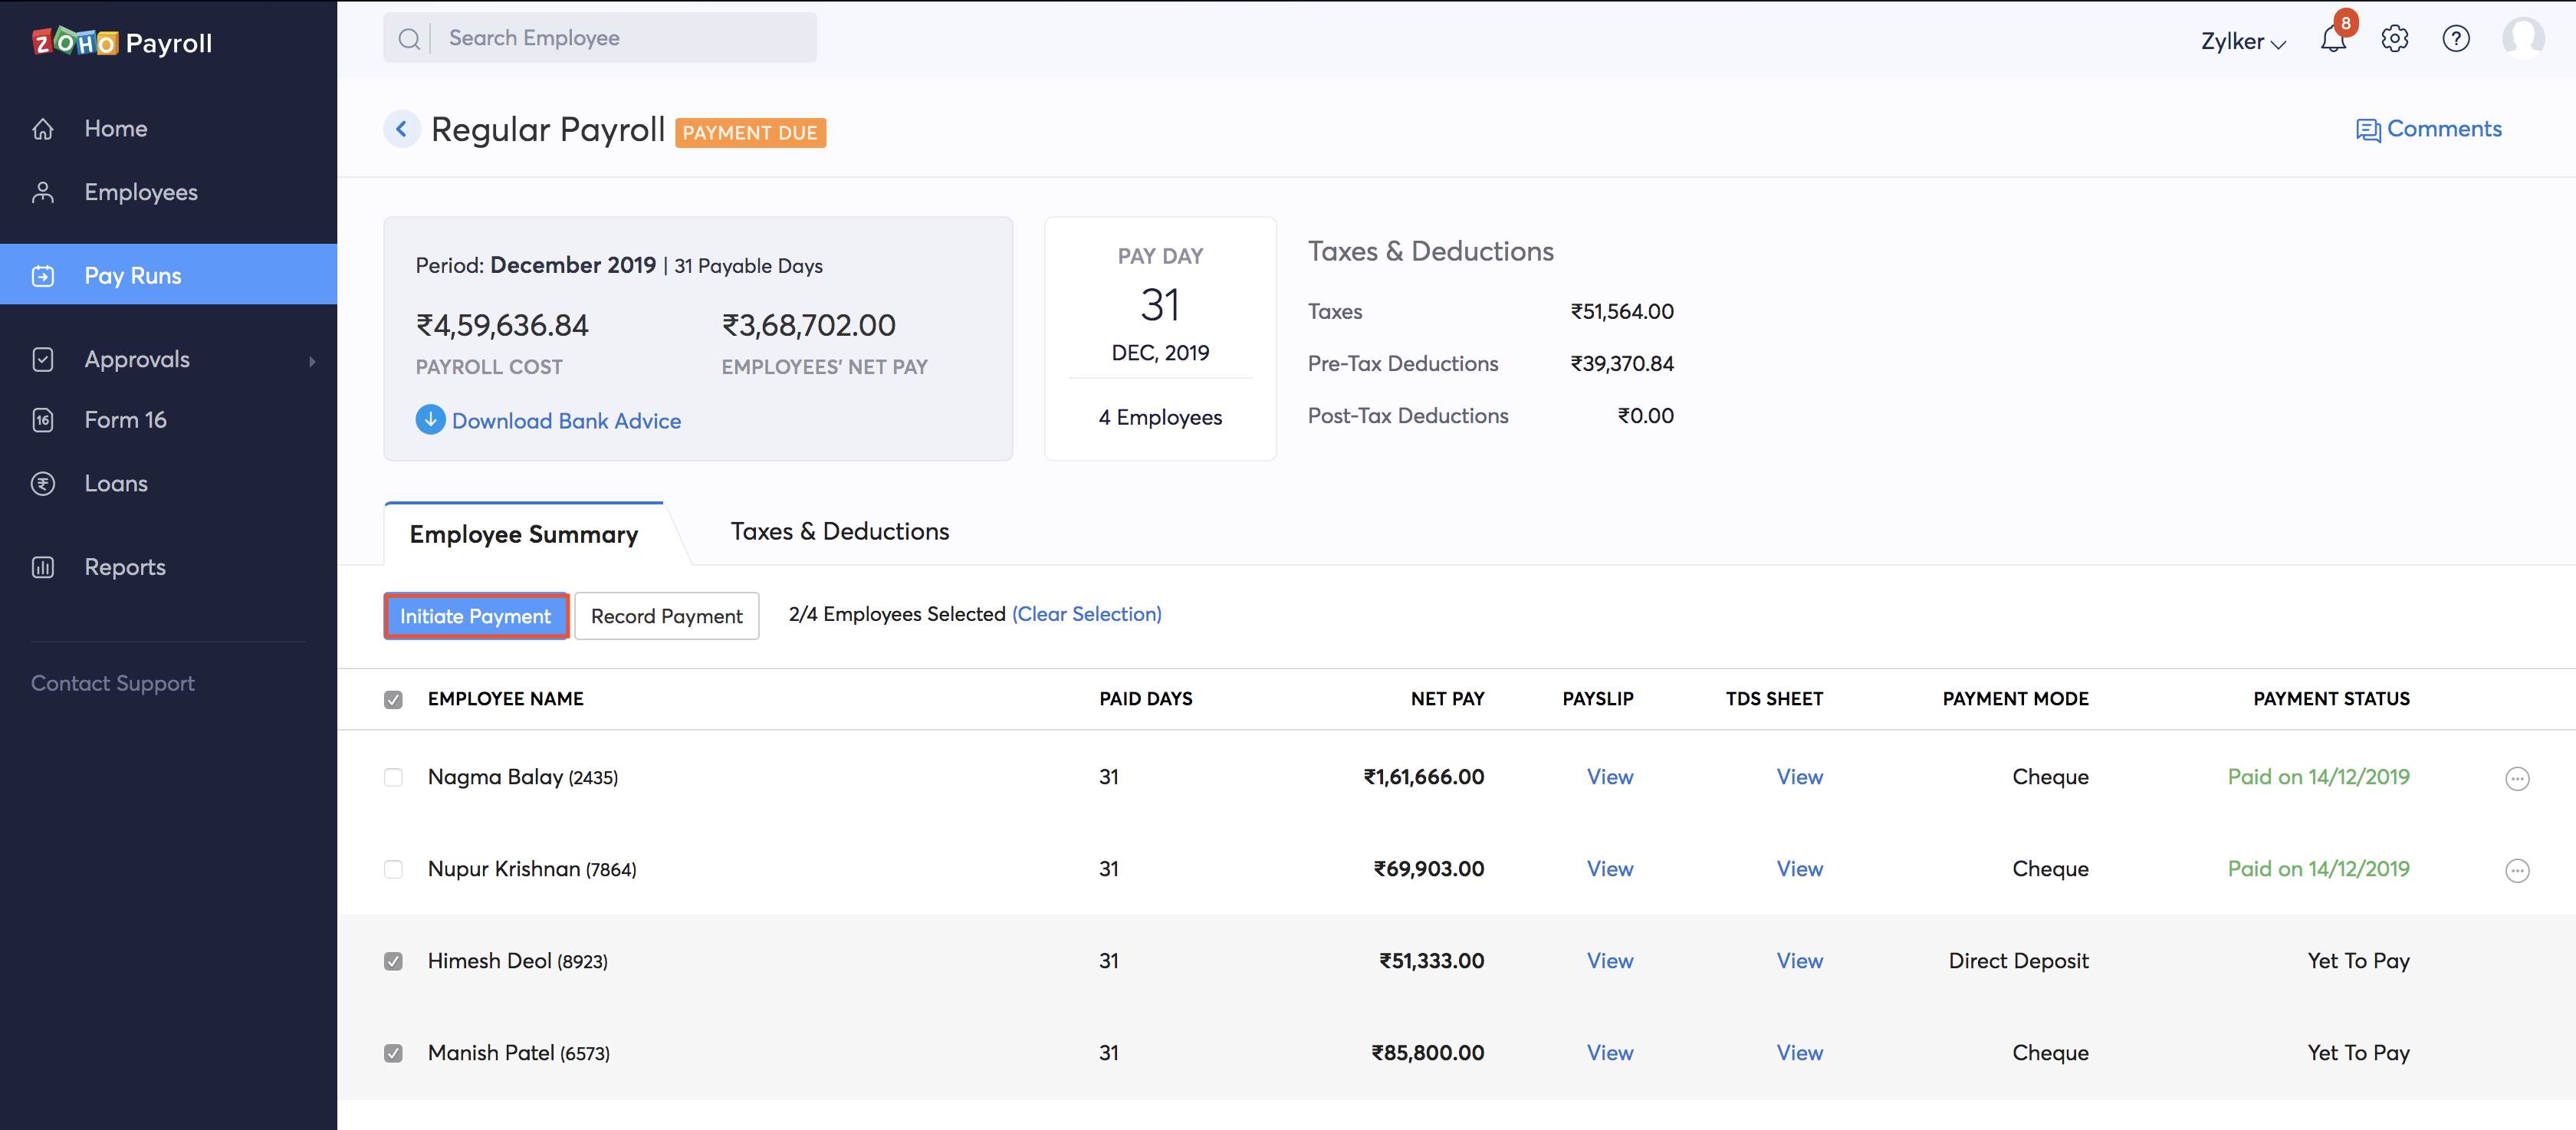Click the back arrow beside Regular Payroll
This screenshot has width=2576, height=1130.
click(x=401, y=129)
